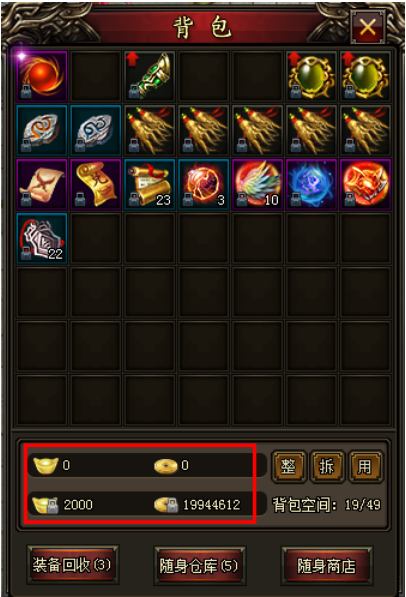Select the fiery orb stack of 3
This screenshot has width=406, height=597.
(x=204, y=185)
